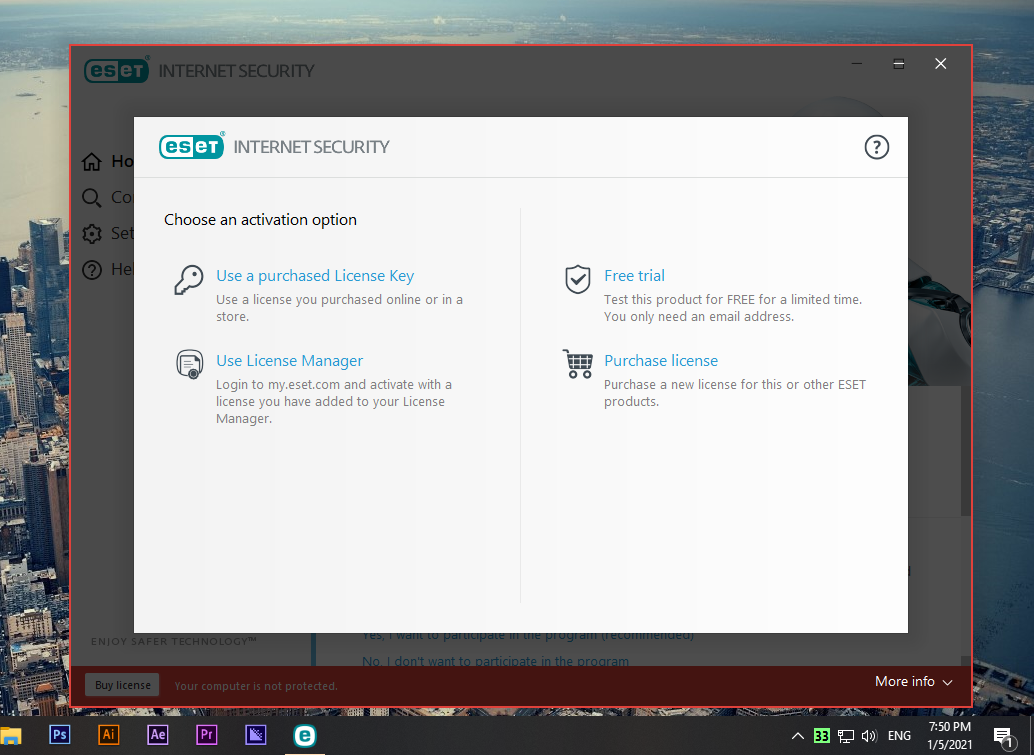Click the ESET logo in the activation dialog header

pyautogui.click(x=191, y=146)
